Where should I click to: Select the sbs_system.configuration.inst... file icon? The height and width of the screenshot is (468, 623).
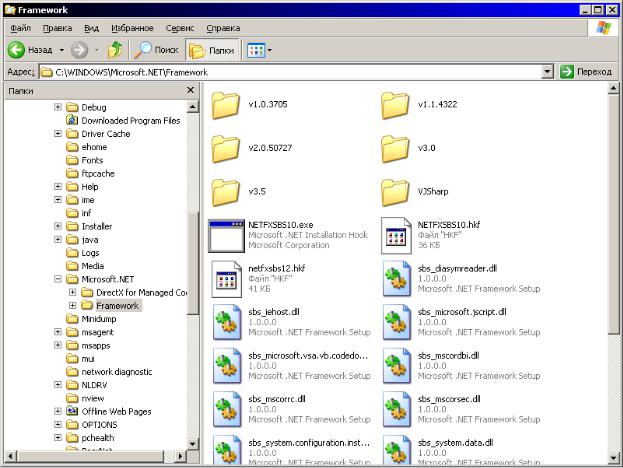coord(226,450)
